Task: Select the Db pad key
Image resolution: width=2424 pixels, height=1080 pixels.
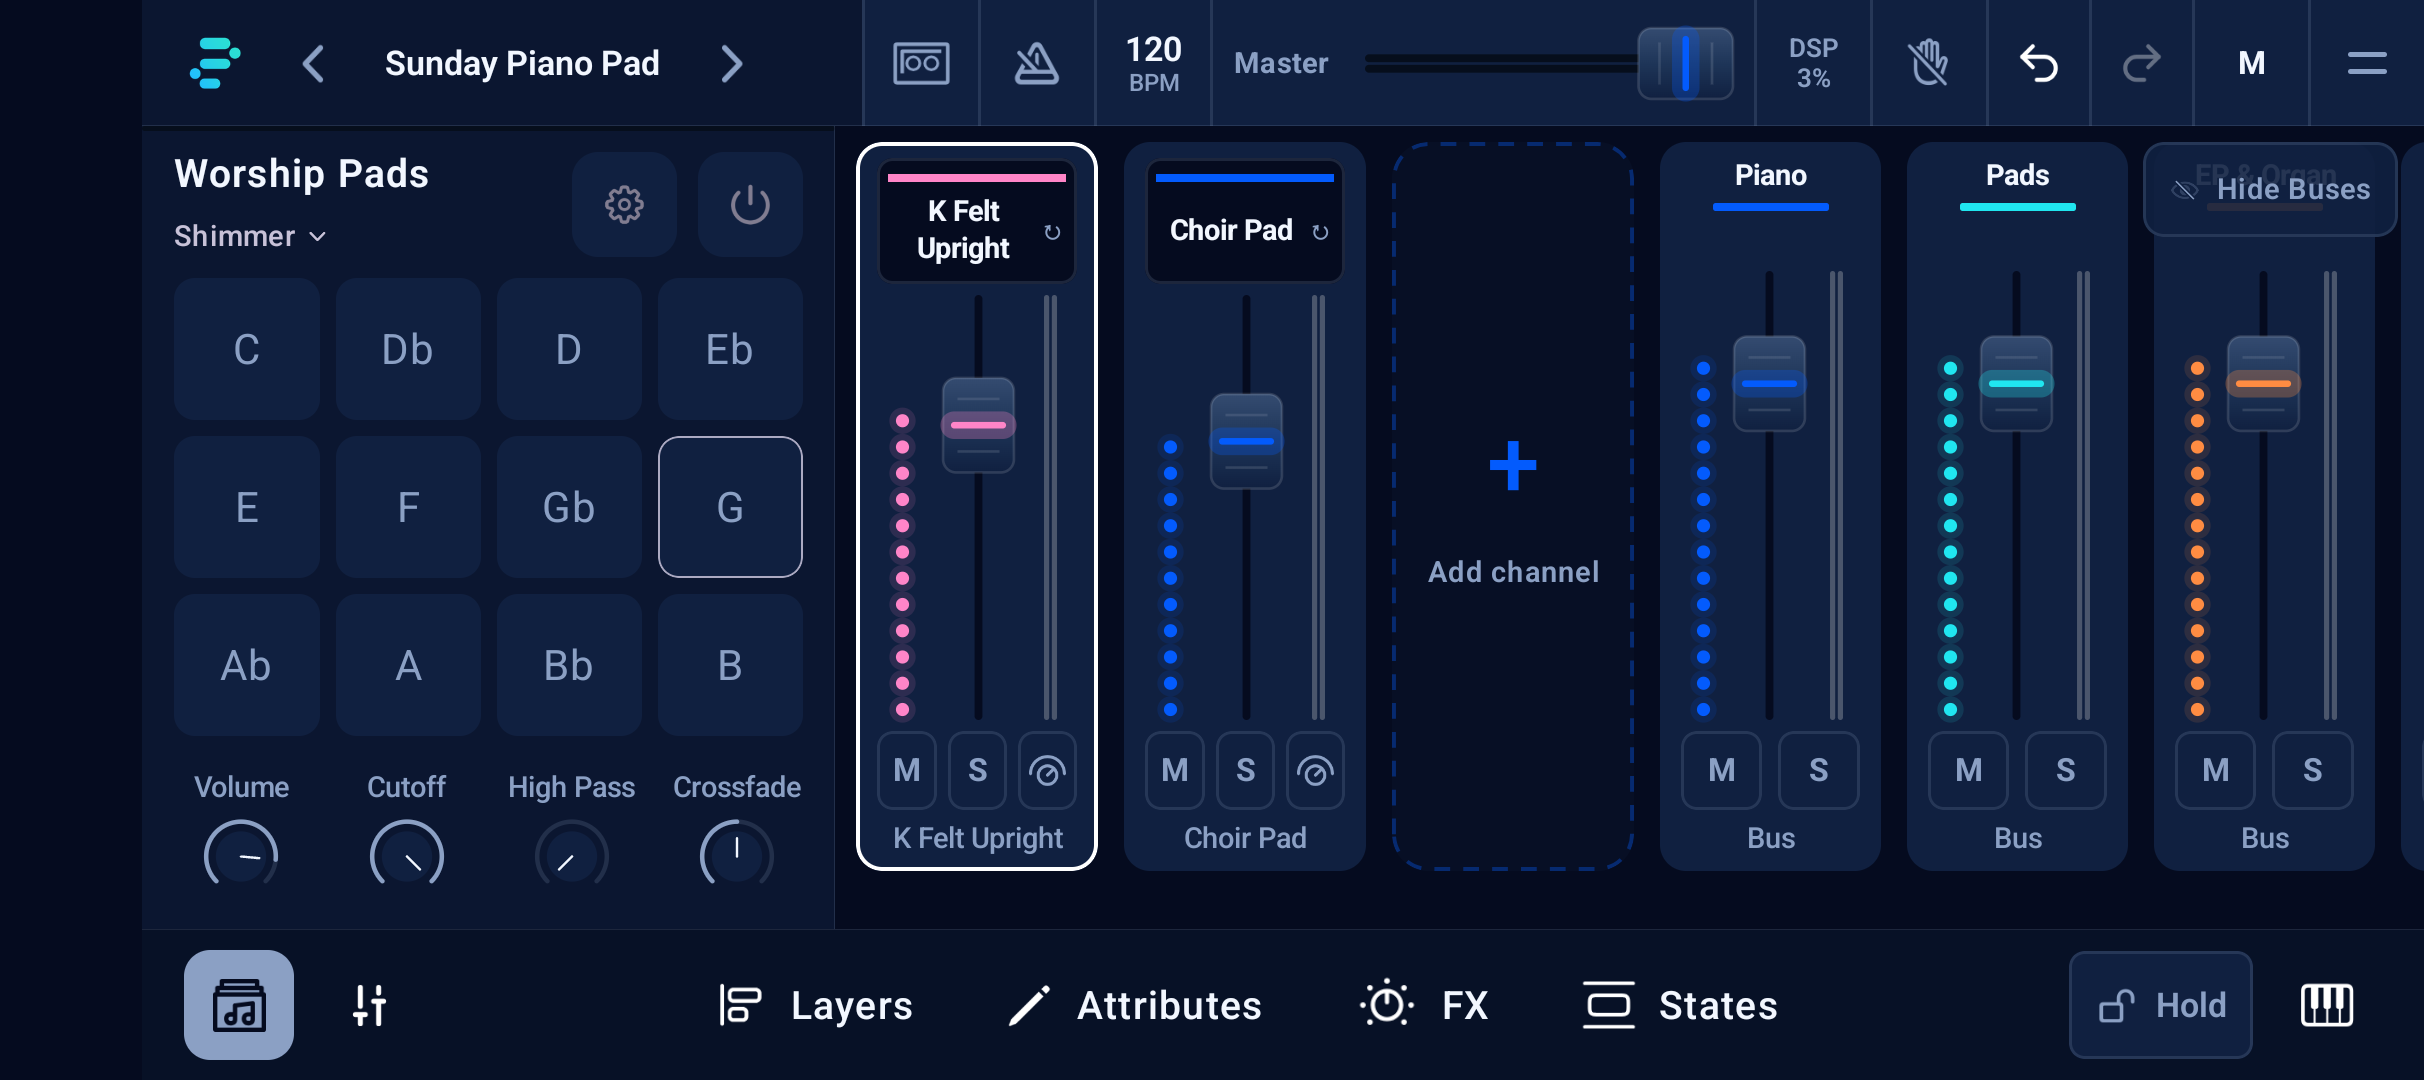Action: pyautogui.click(x=408, y=349)
